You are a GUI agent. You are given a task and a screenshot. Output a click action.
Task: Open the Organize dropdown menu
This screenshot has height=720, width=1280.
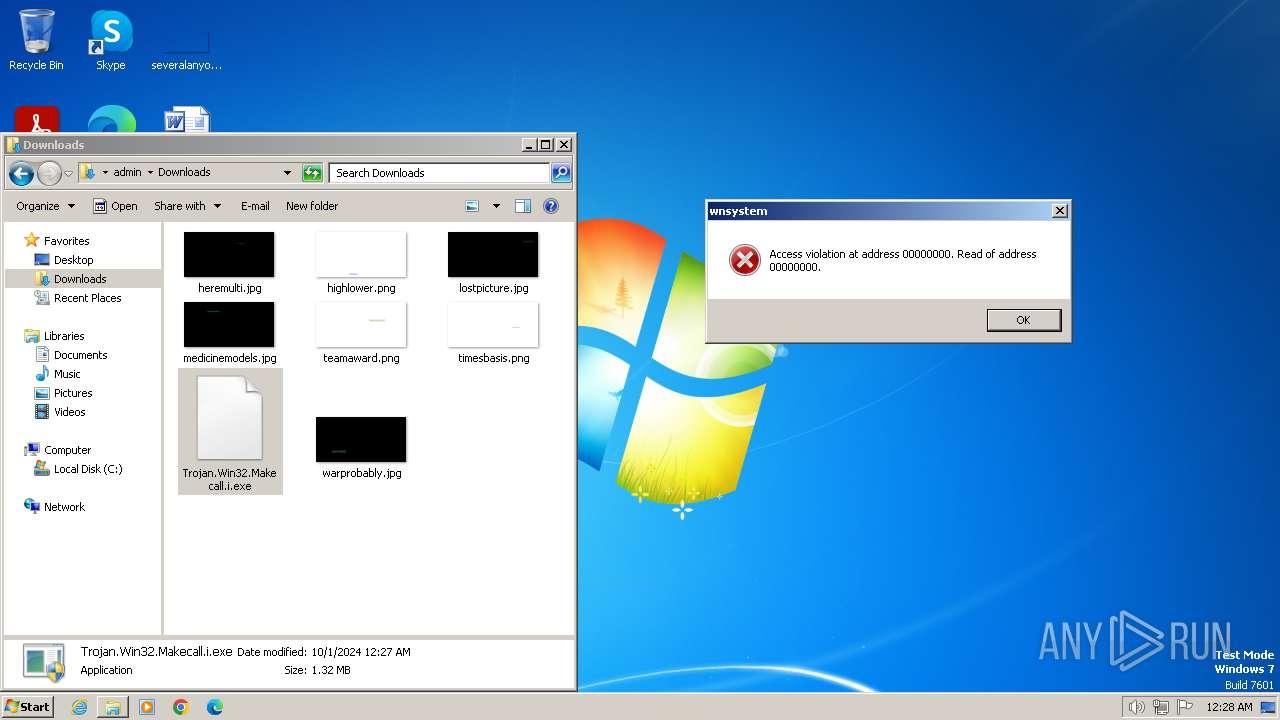click(x=45, y=206)
